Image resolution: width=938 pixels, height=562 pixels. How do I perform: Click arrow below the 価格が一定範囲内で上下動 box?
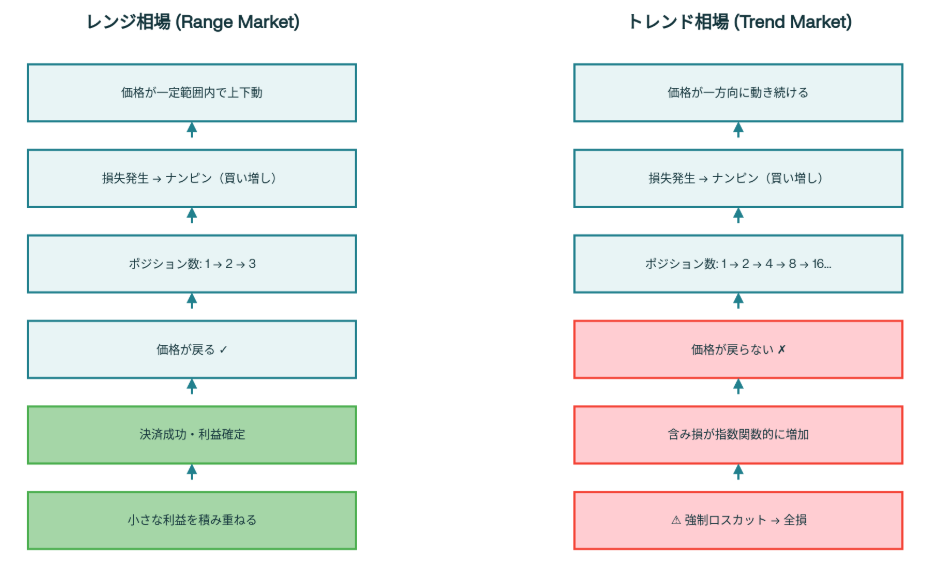[x=192, y=130]
